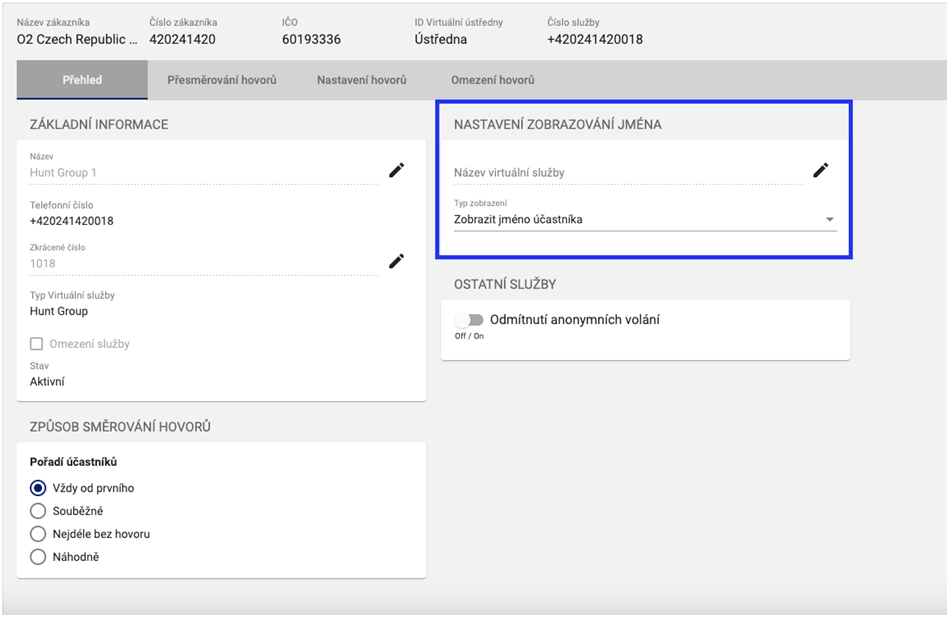Click the Název field with Hunt Group 1
Image resolution: width=949 pixels, height=617 pixels.
200,173
